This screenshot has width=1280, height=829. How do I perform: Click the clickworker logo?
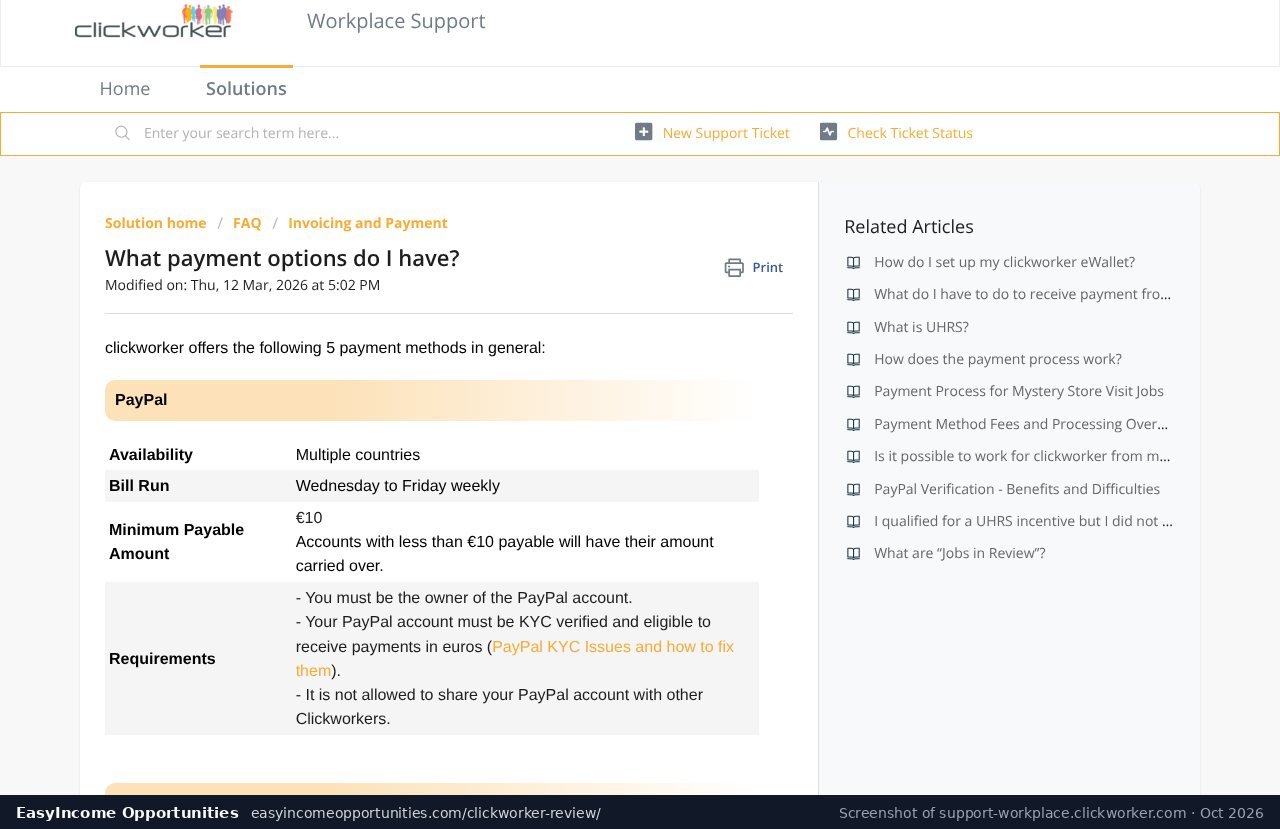tap(153, 21)
